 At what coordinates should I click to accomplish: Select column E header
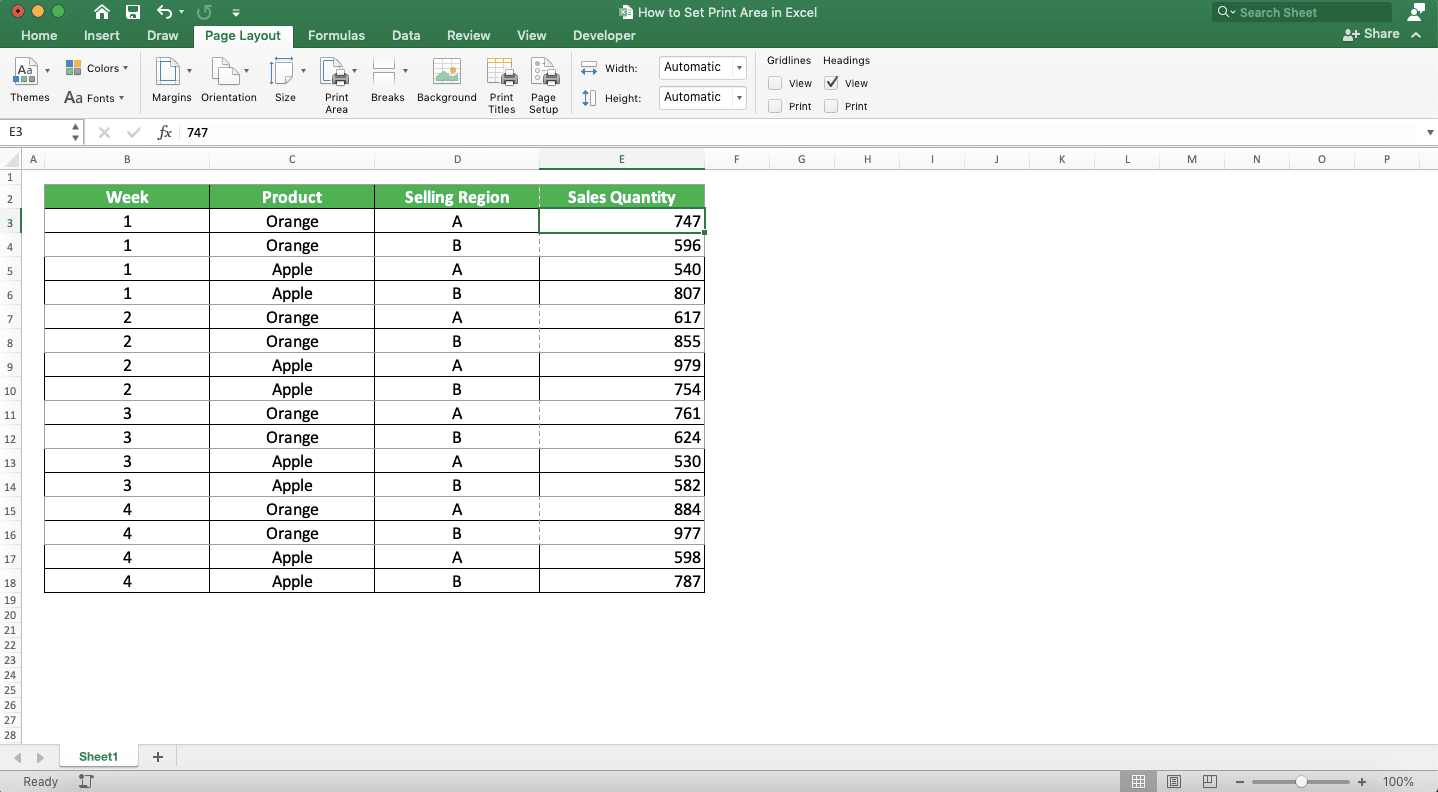(x=621, y=159)
